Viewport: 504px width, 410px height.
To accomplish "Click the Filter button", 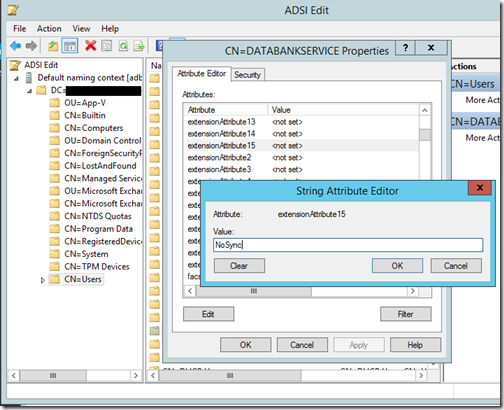I will coord(406,314).
